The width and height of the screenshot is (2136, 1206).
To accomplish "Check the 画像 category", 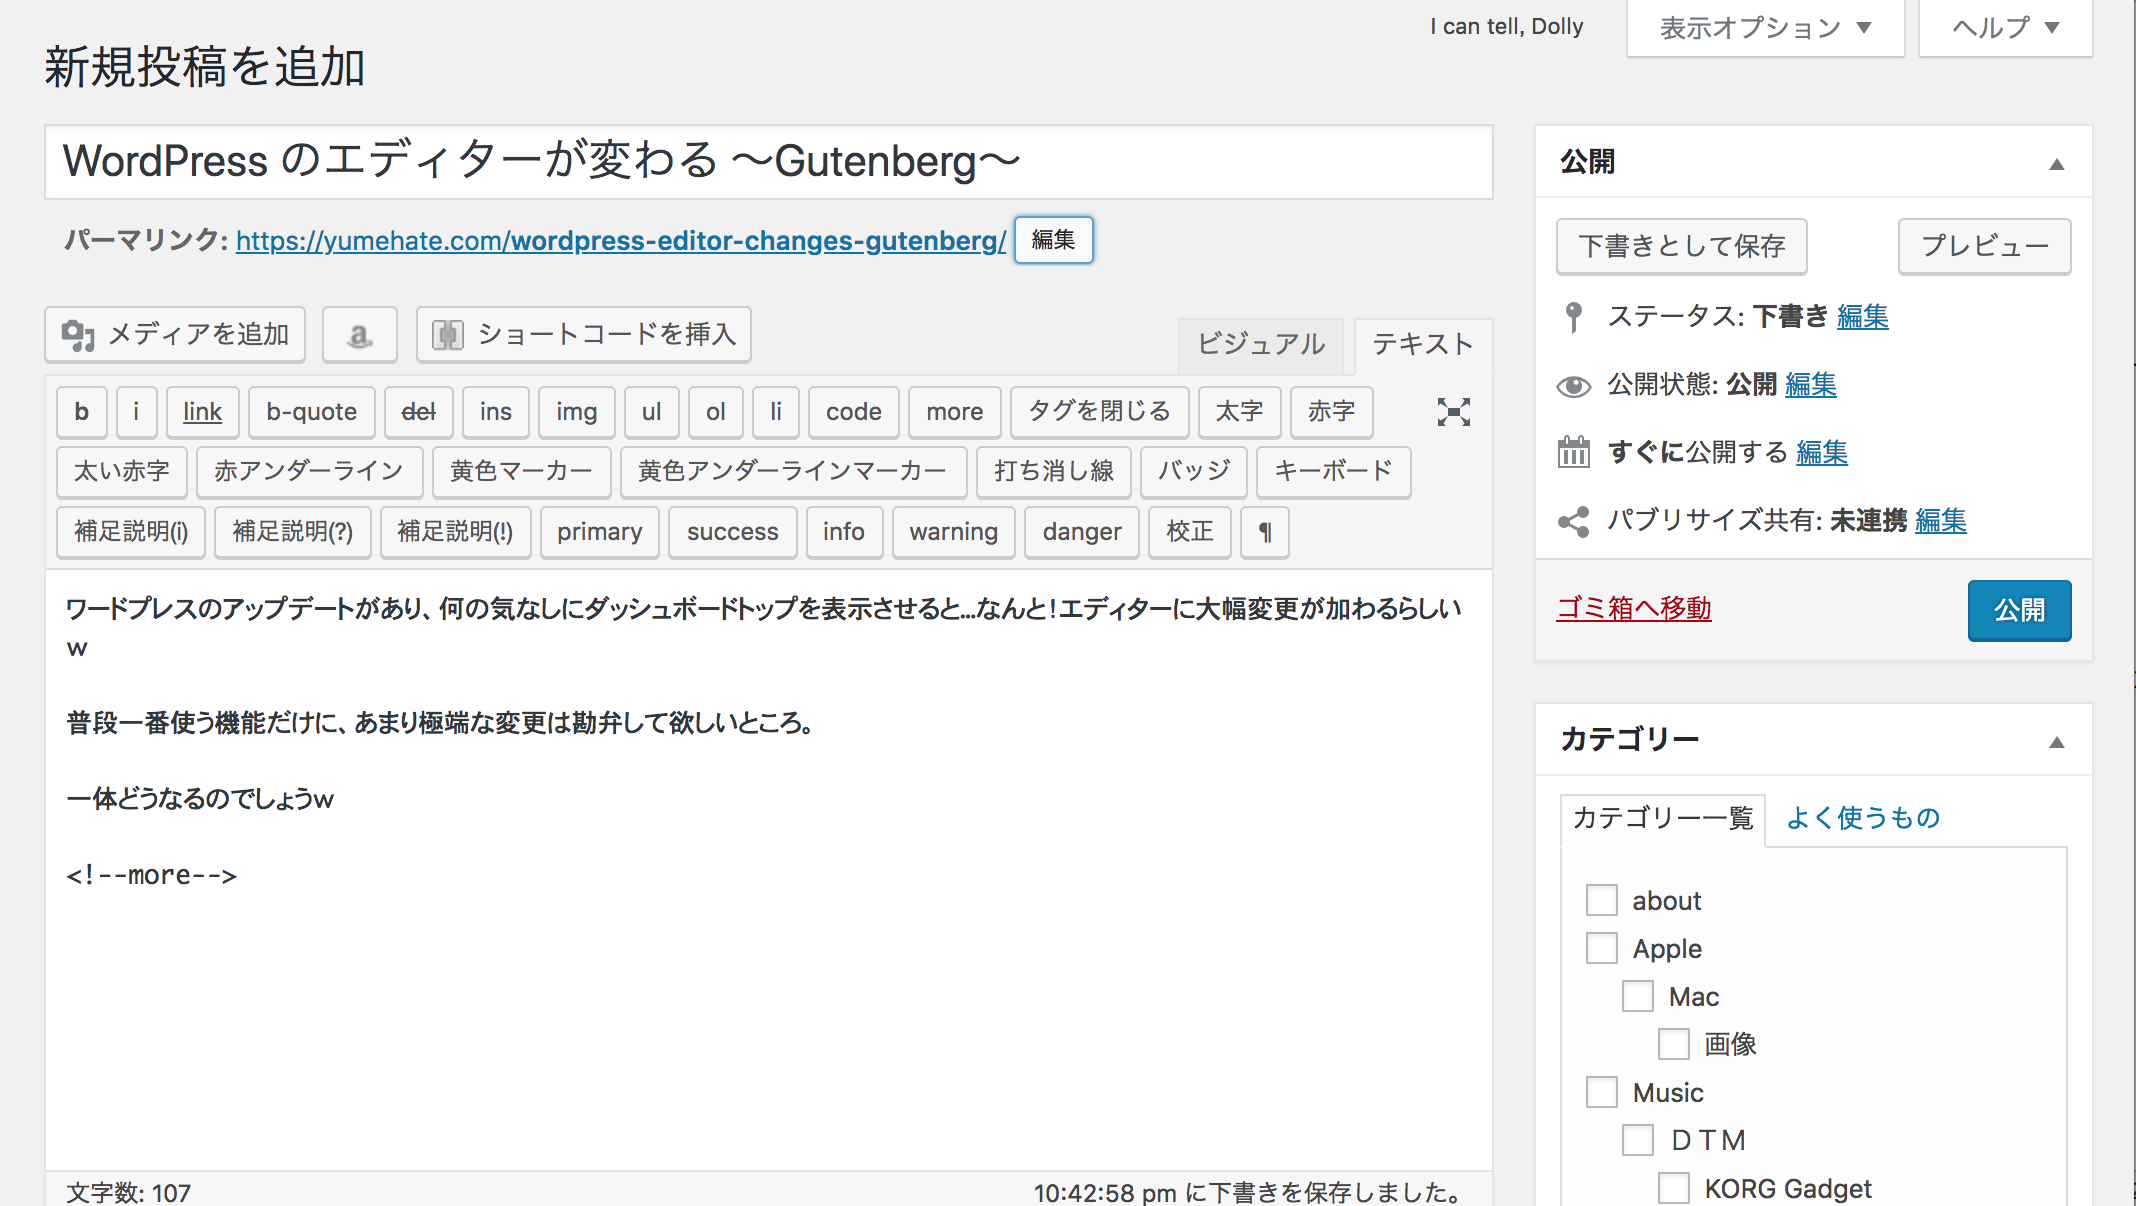I will [1674, 1044].
